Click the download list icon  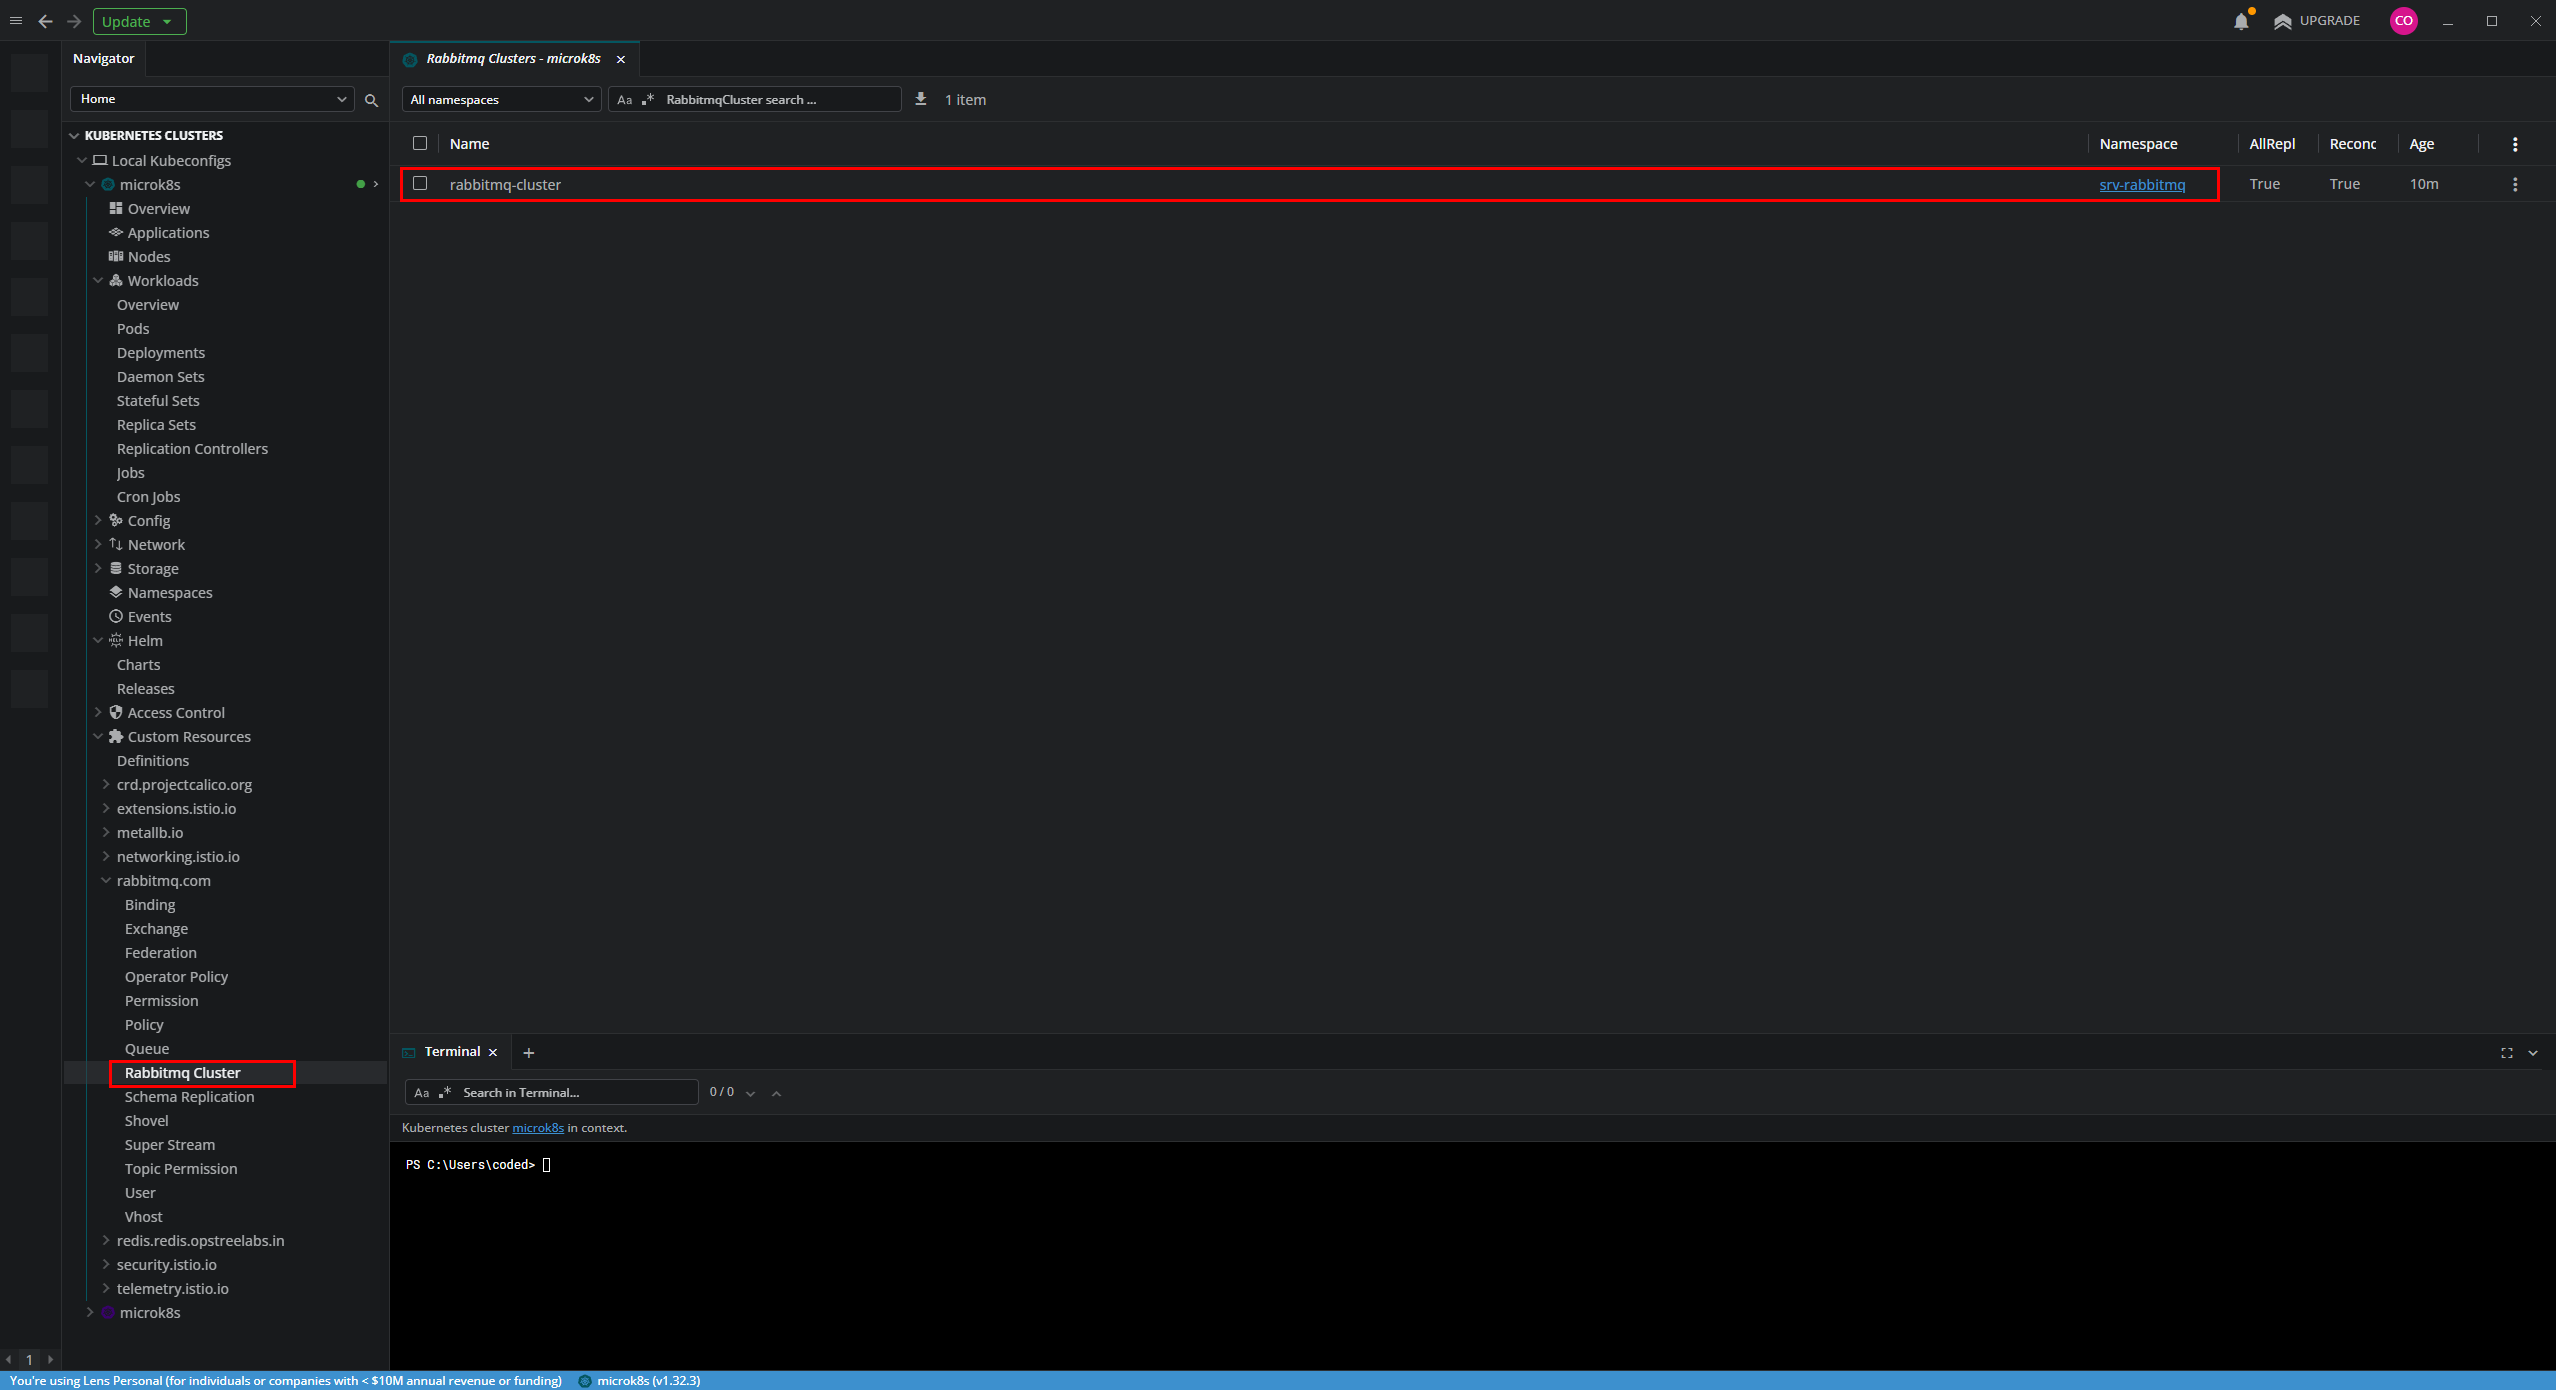[921, 99]
